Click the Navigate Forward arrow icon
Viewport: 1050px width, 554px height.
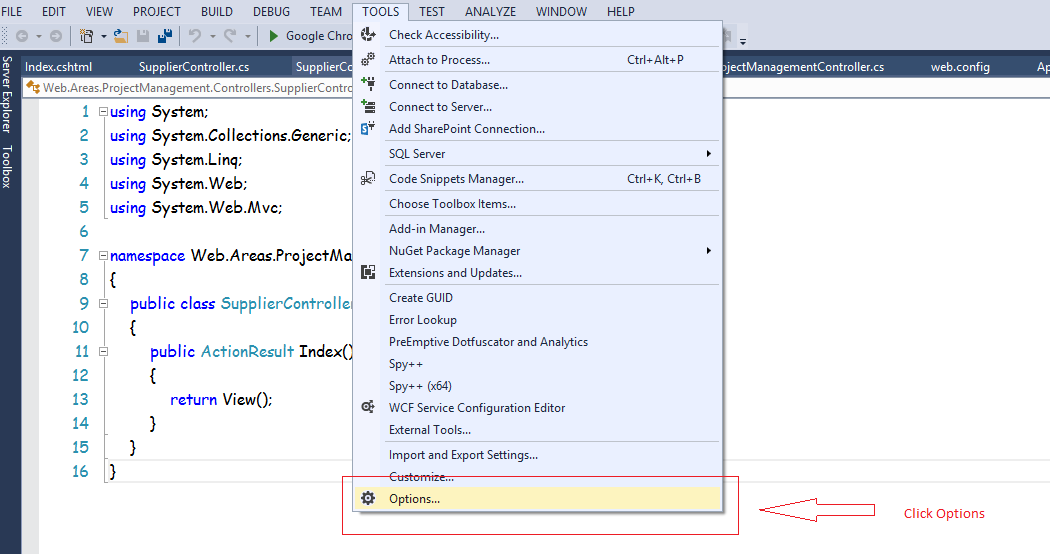point(56,36)
